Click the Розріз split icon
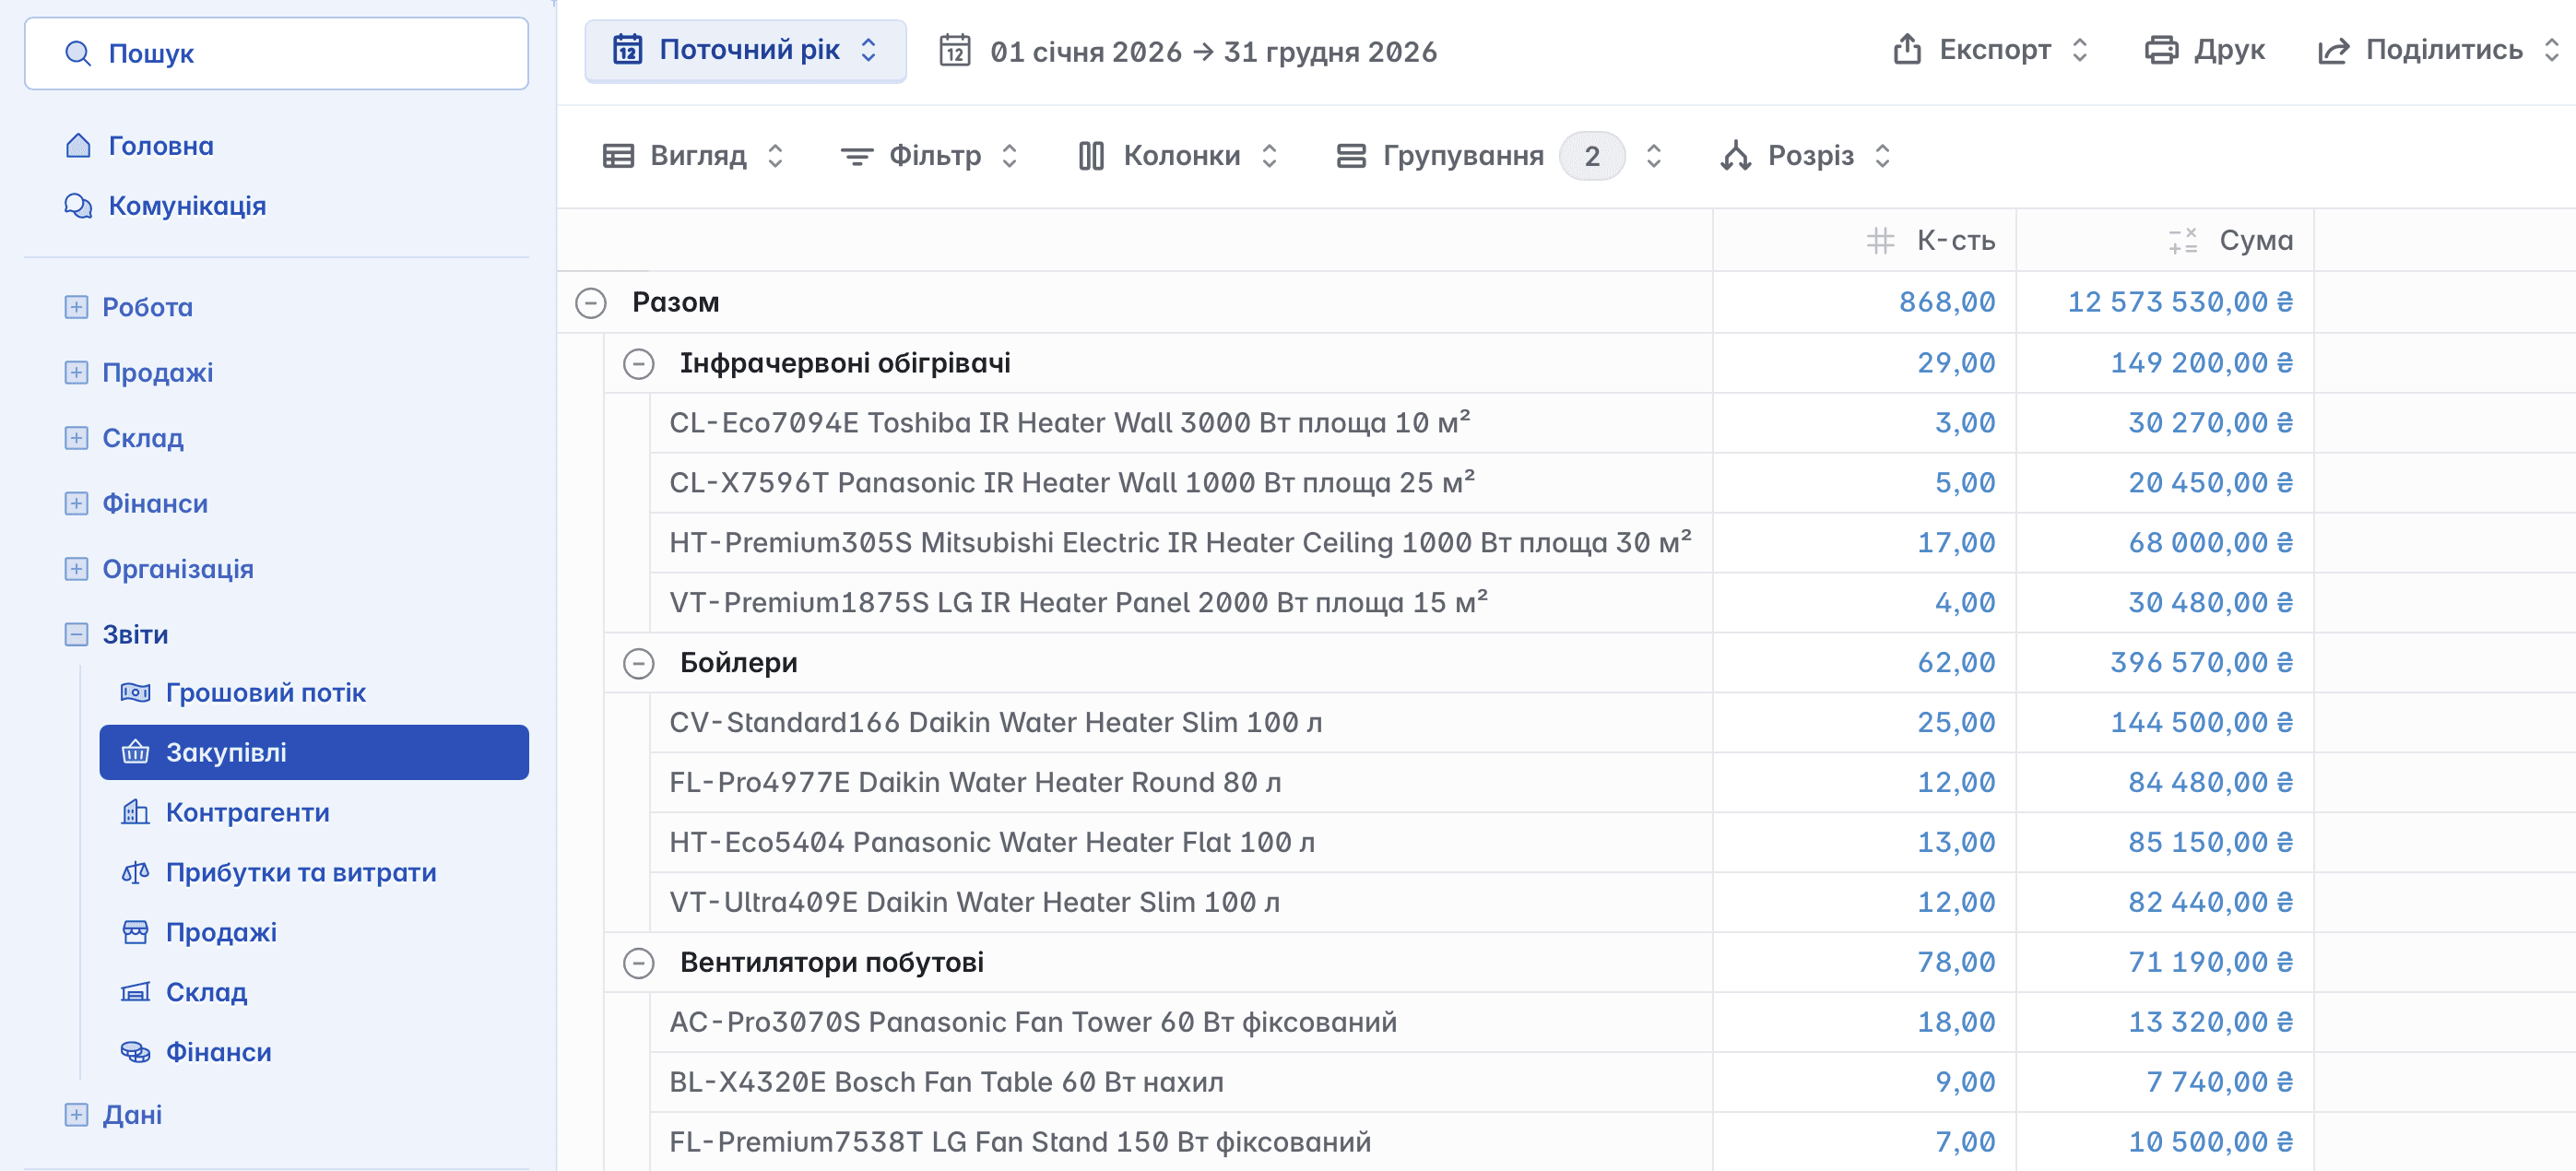 1735,156
